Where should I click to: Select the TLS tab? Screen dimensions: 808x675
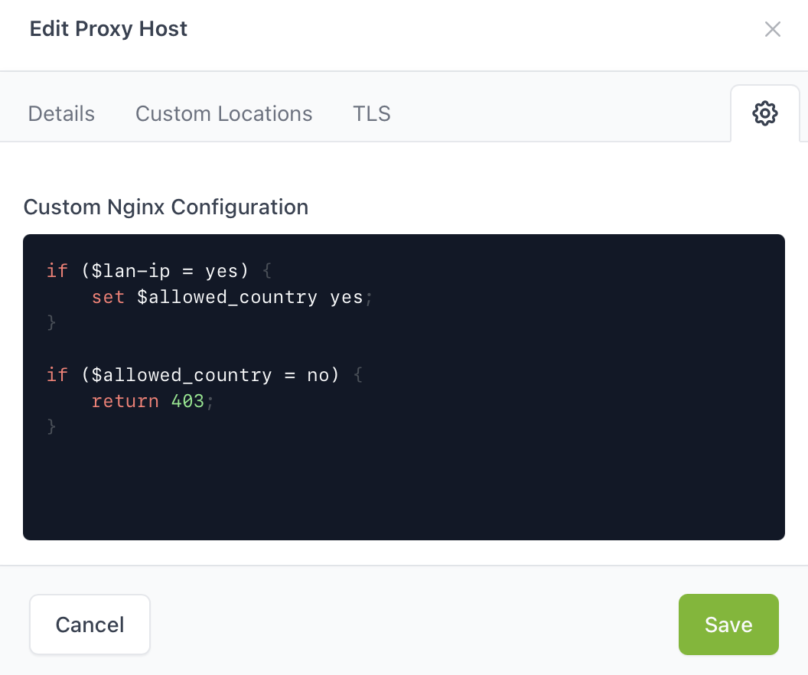[372, 114]
